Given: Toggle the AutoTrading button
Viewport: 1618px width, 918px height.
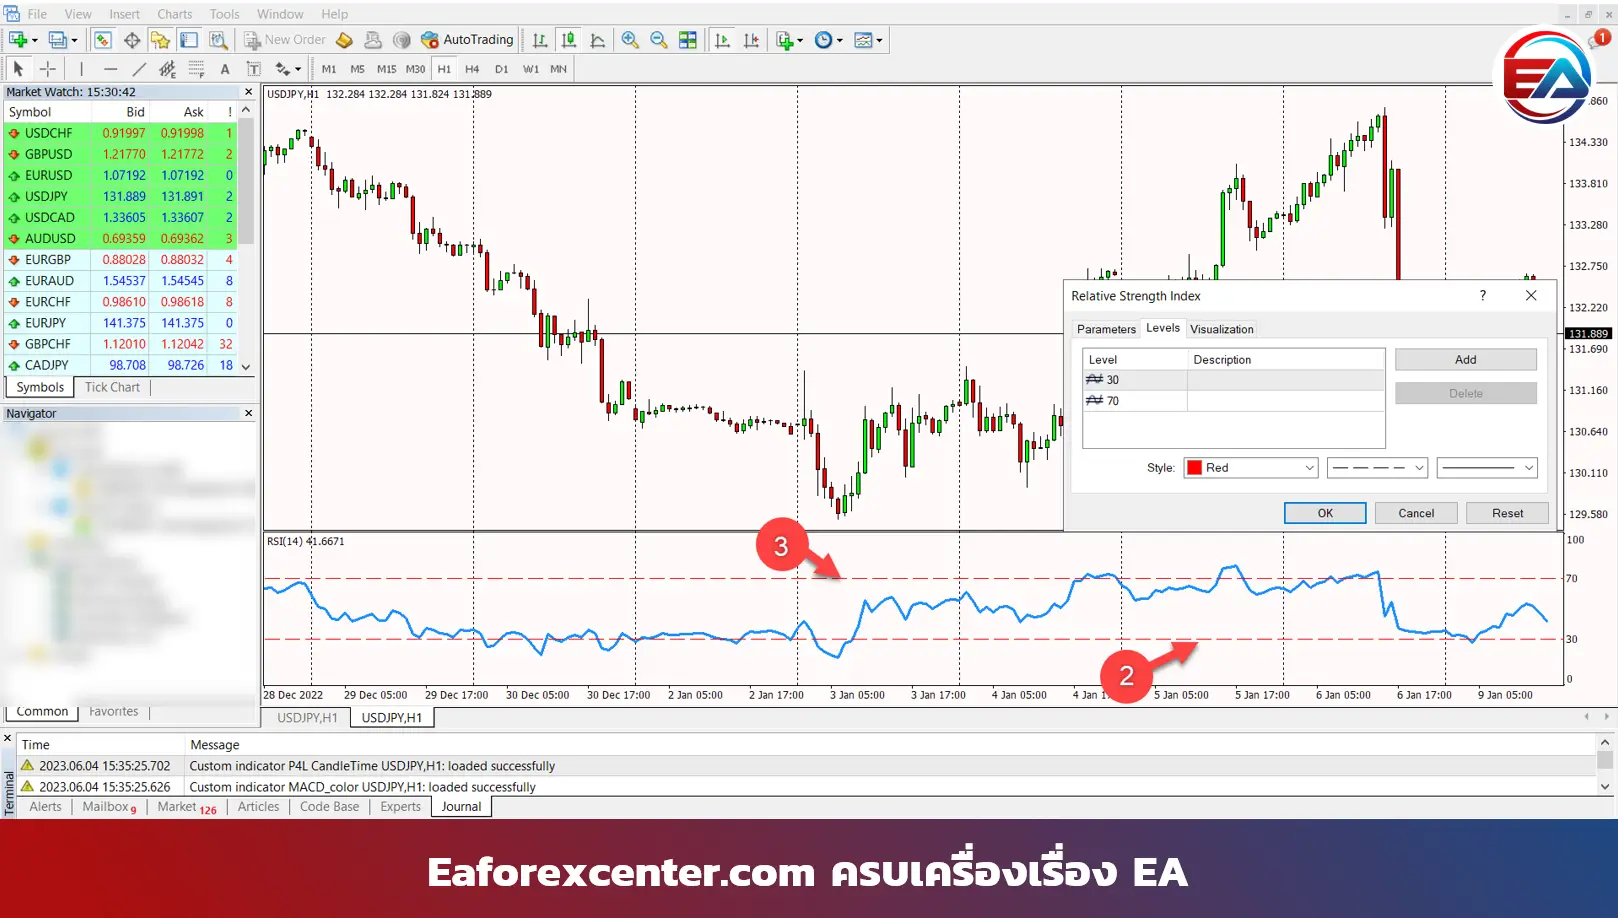Looking at the screenshot, I should [467, 40].
